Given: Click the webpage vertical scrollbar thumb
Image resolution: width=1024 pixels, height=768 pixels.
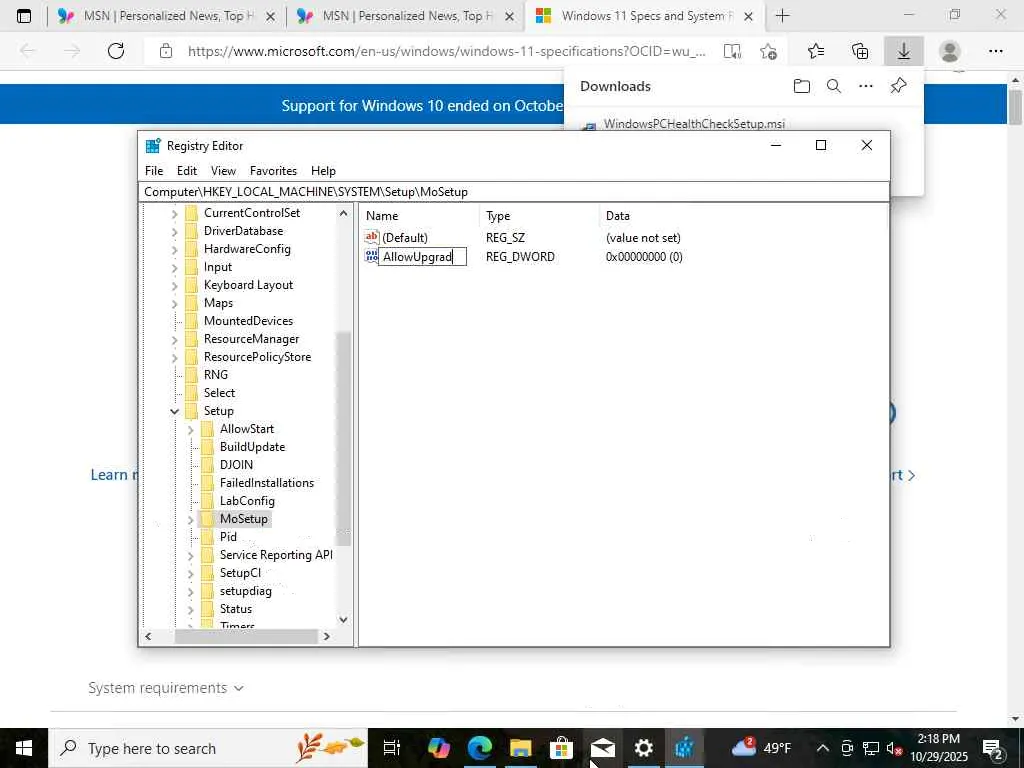Looking at the screenshot, I should 1015,107.
